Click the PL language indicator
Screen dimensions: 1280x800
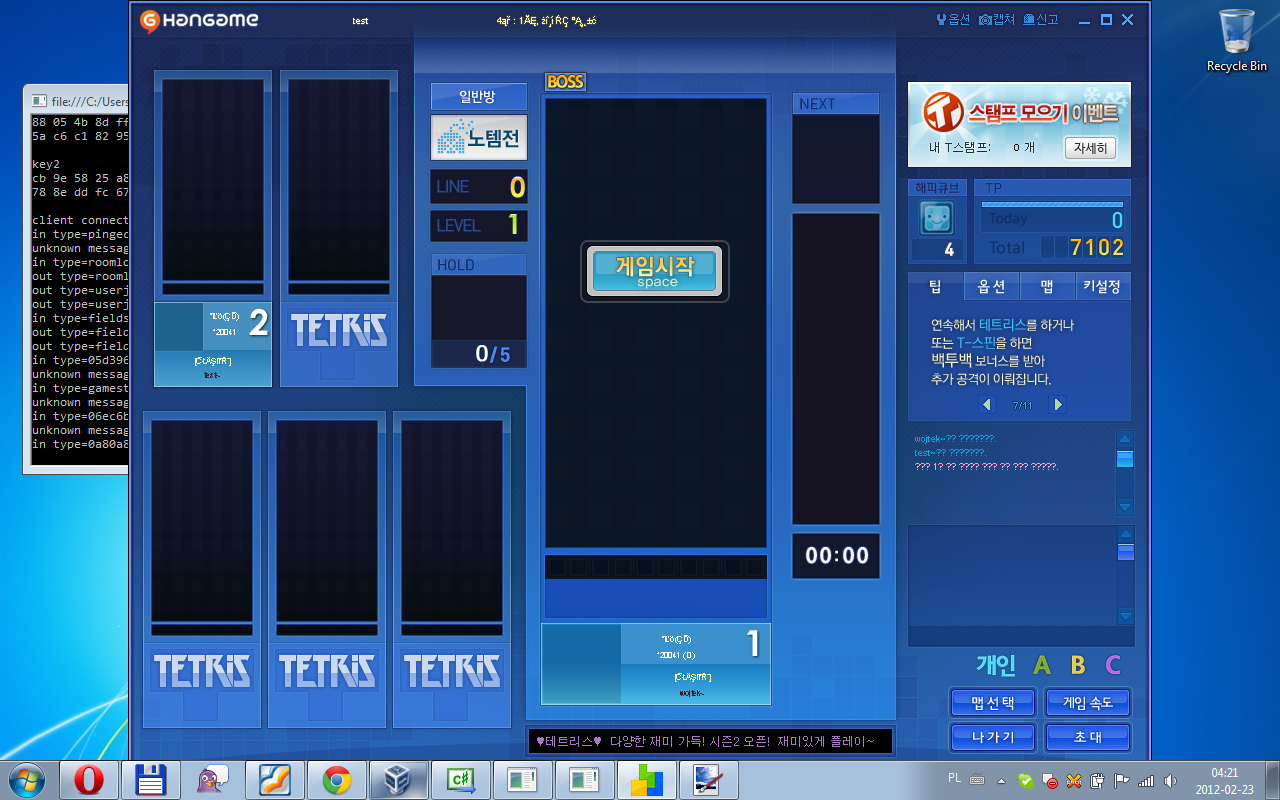pos(954,779)
